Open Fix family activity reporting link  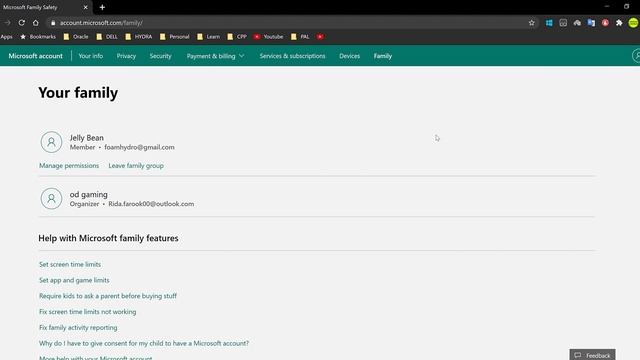[x=78, y=328]
